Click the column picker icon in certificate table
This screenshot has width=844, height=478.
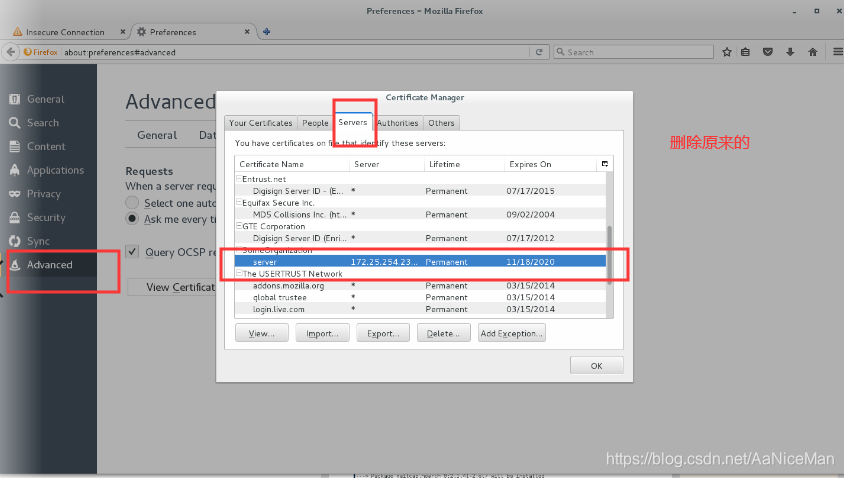point(604,164)
